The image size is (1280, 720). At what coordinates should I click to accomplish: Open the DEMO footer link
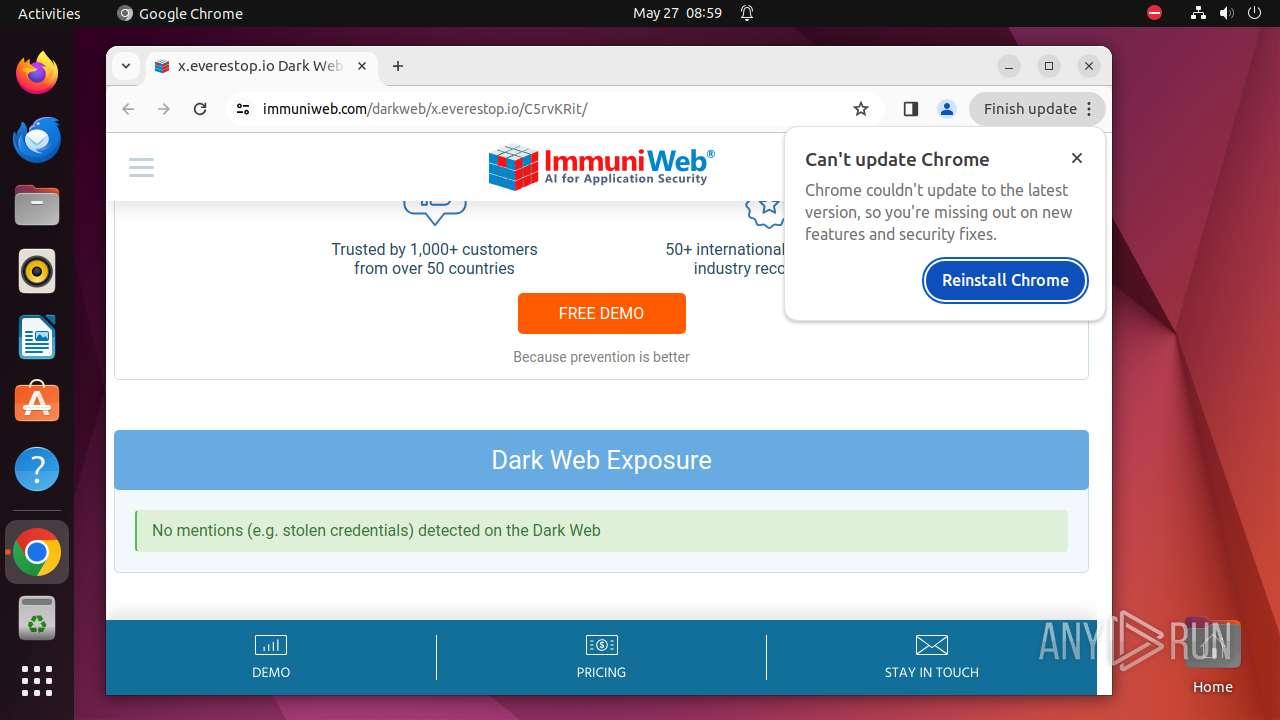pos(271,657)
